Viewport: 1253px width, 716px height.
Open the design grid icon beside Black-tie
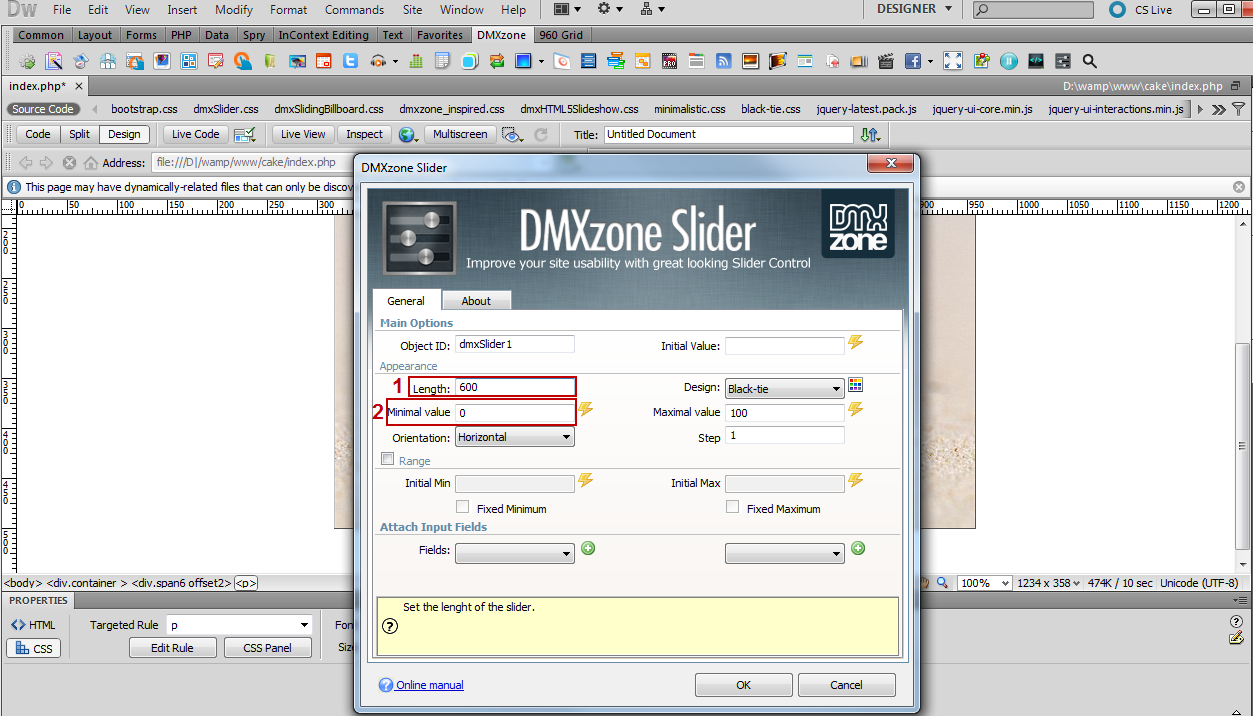[855, 385]
